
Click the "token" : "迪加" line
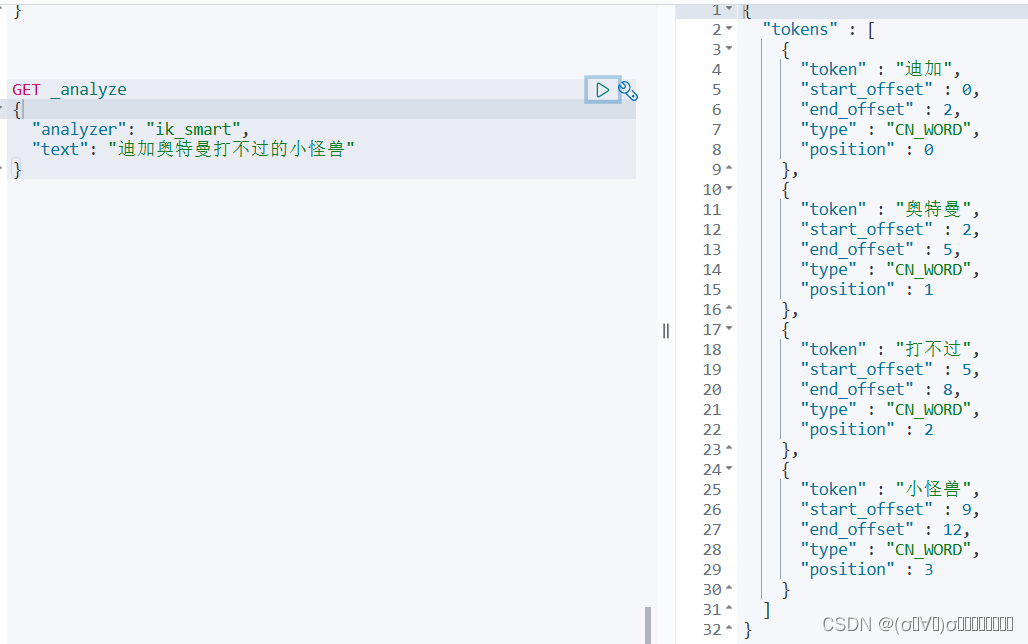pos(880,69)
